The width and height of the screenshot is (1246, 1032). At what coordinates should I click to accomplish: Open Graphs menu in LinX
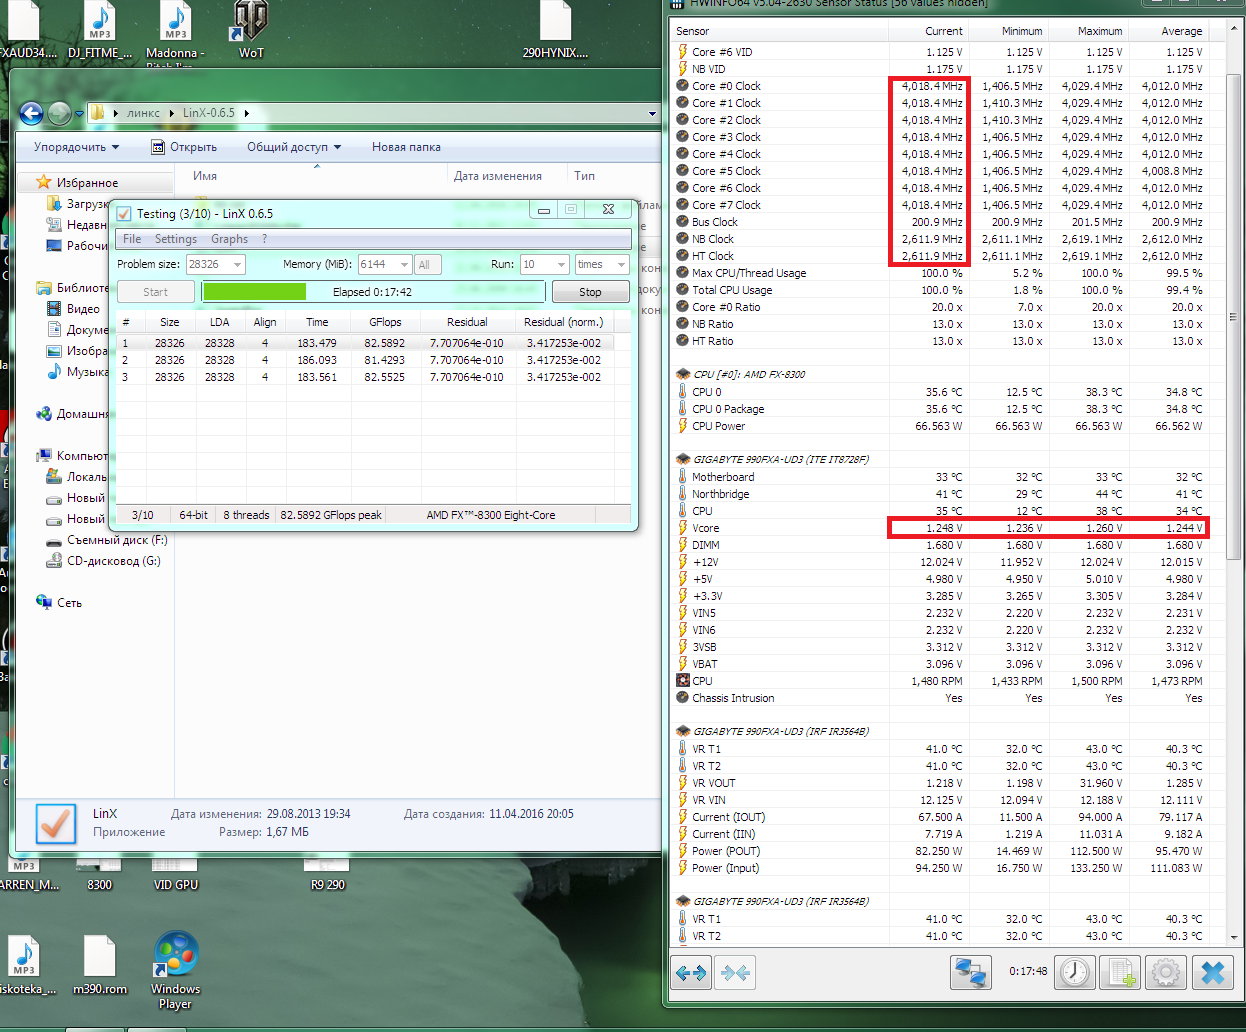click(229, 239)
